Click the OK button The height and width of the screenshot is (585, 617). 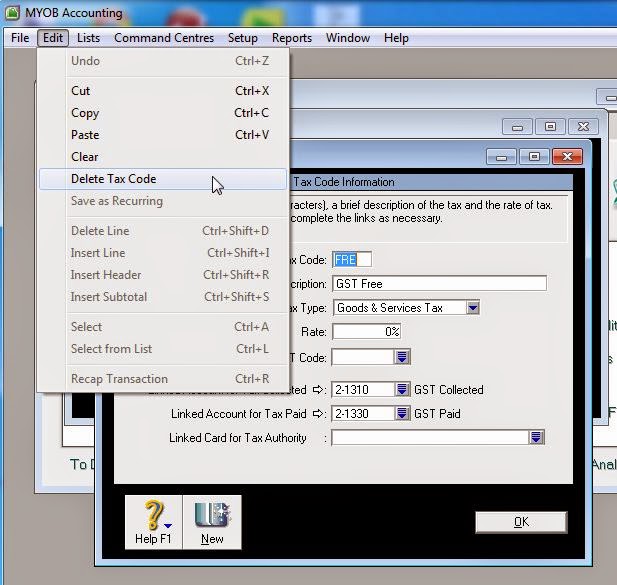click(521, 522)
